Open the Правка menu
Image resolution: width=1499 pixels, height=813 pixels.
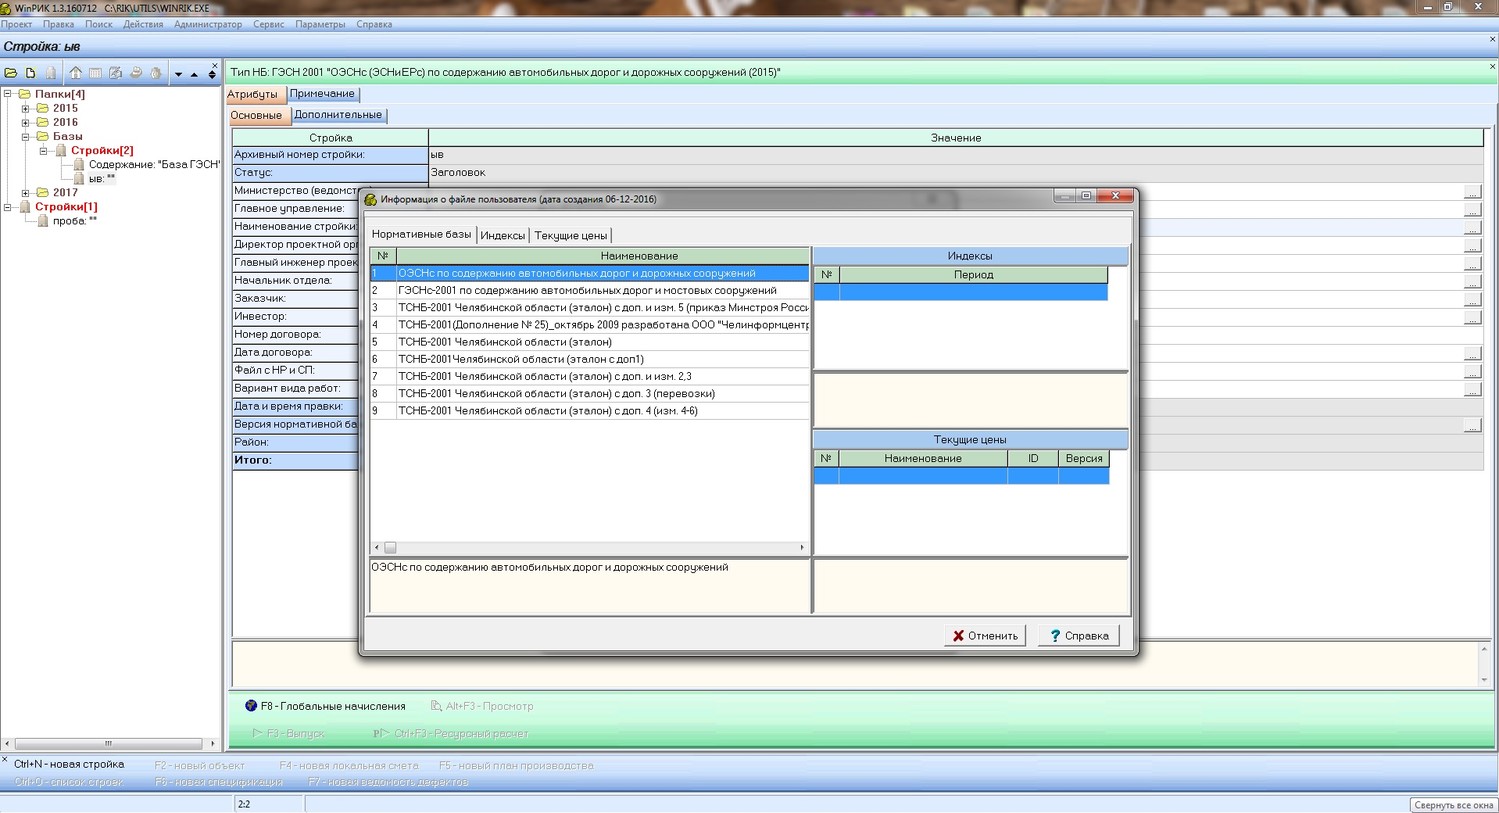59,24
